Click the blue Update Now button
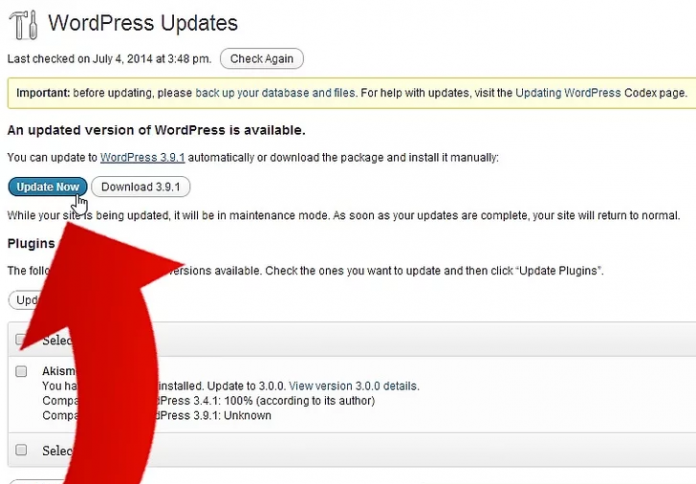Image resolution: width=696 pixels, height=484 pixels. (47, 187)
